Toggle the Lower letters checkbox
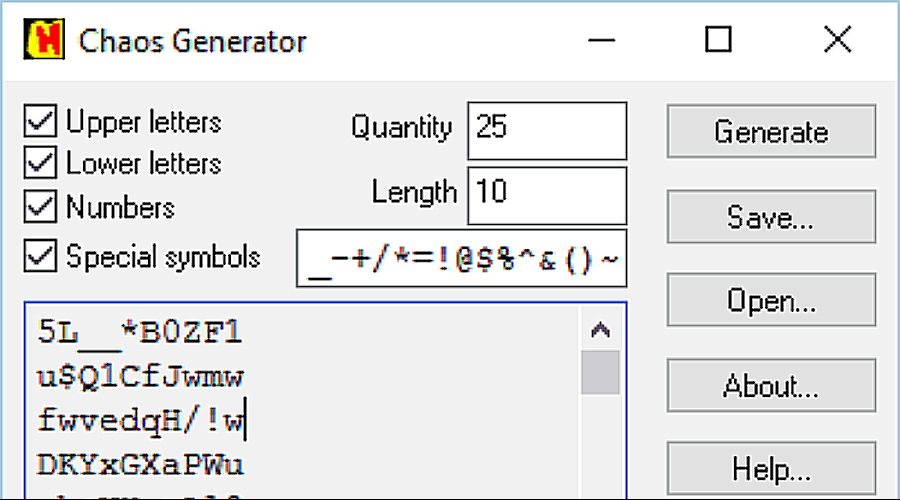The image size is (900, 500). click(41, 164)
